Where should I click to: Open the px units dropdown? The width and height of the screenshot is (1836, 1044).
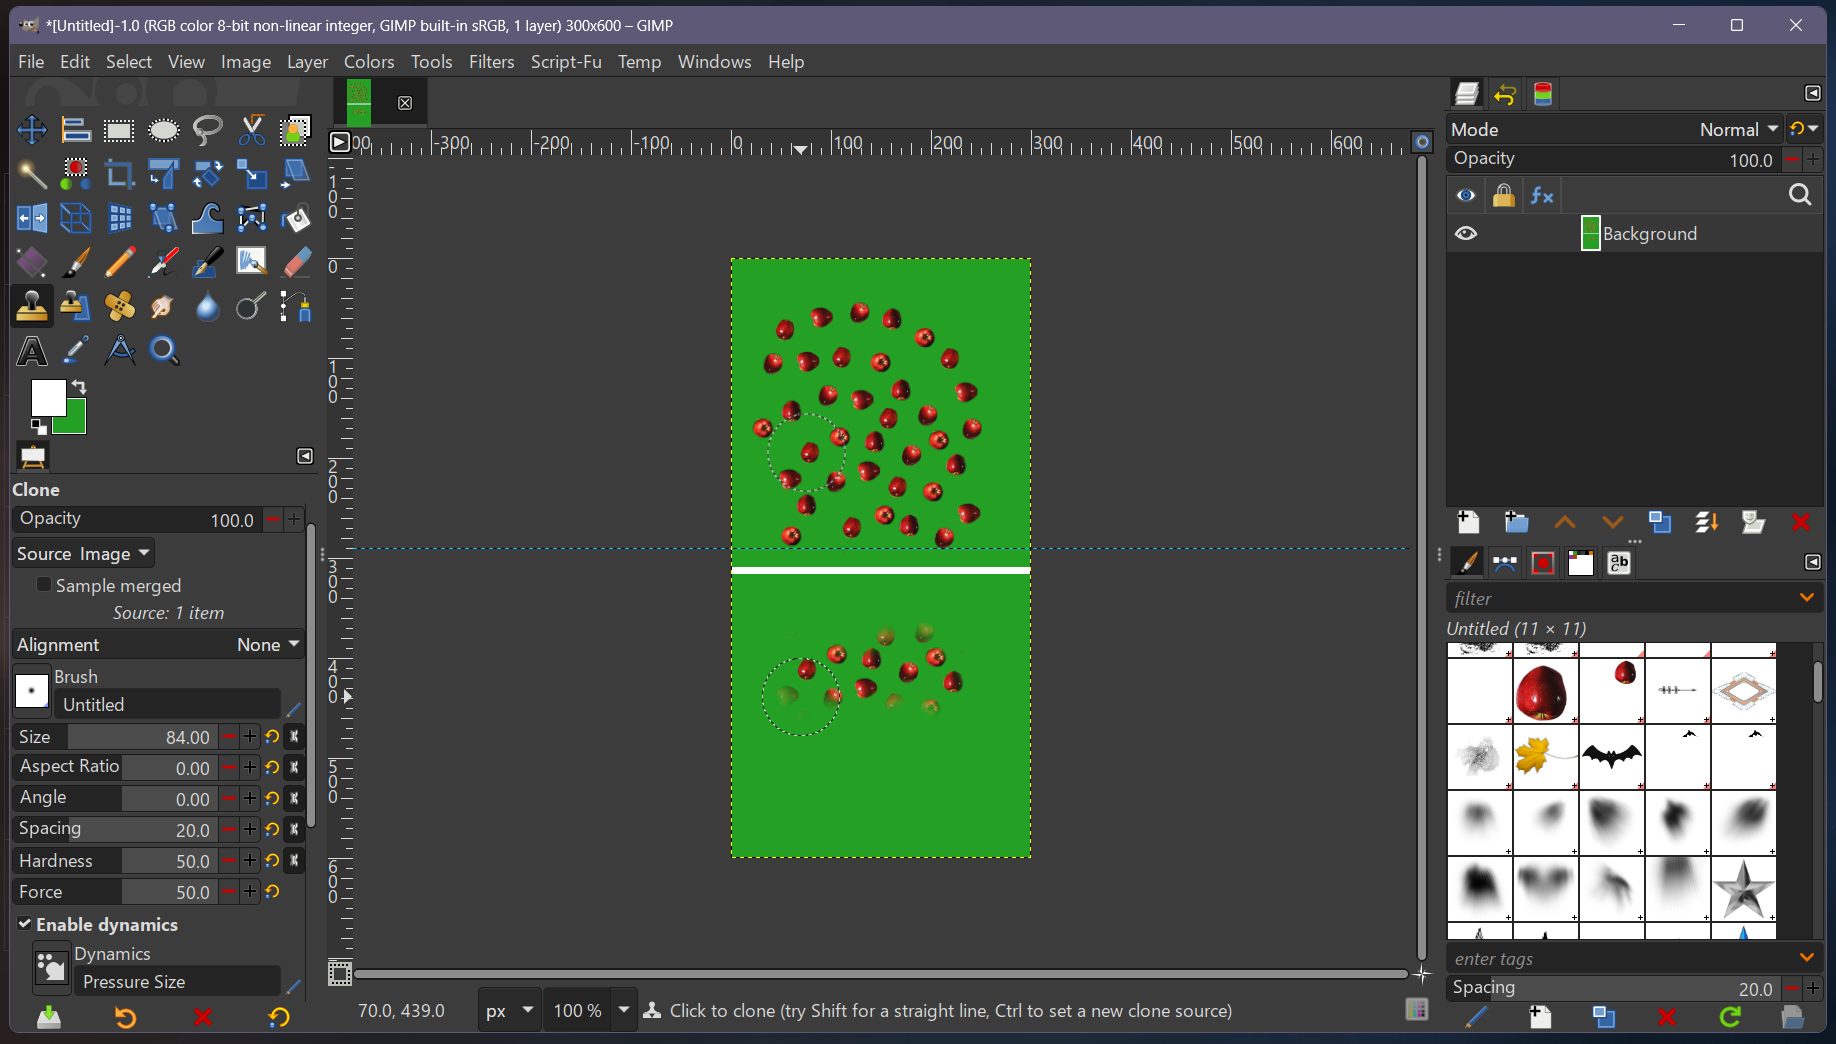(x=508, y=1010)
